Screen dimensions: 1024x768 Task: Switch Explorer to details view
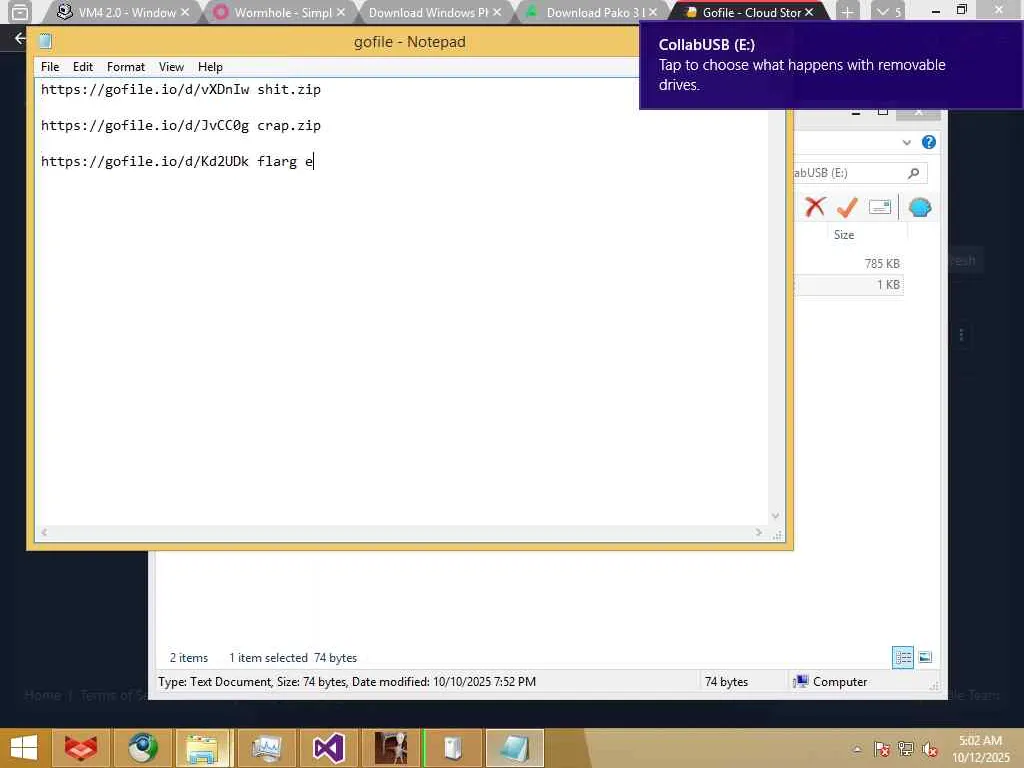click(903, 657)
